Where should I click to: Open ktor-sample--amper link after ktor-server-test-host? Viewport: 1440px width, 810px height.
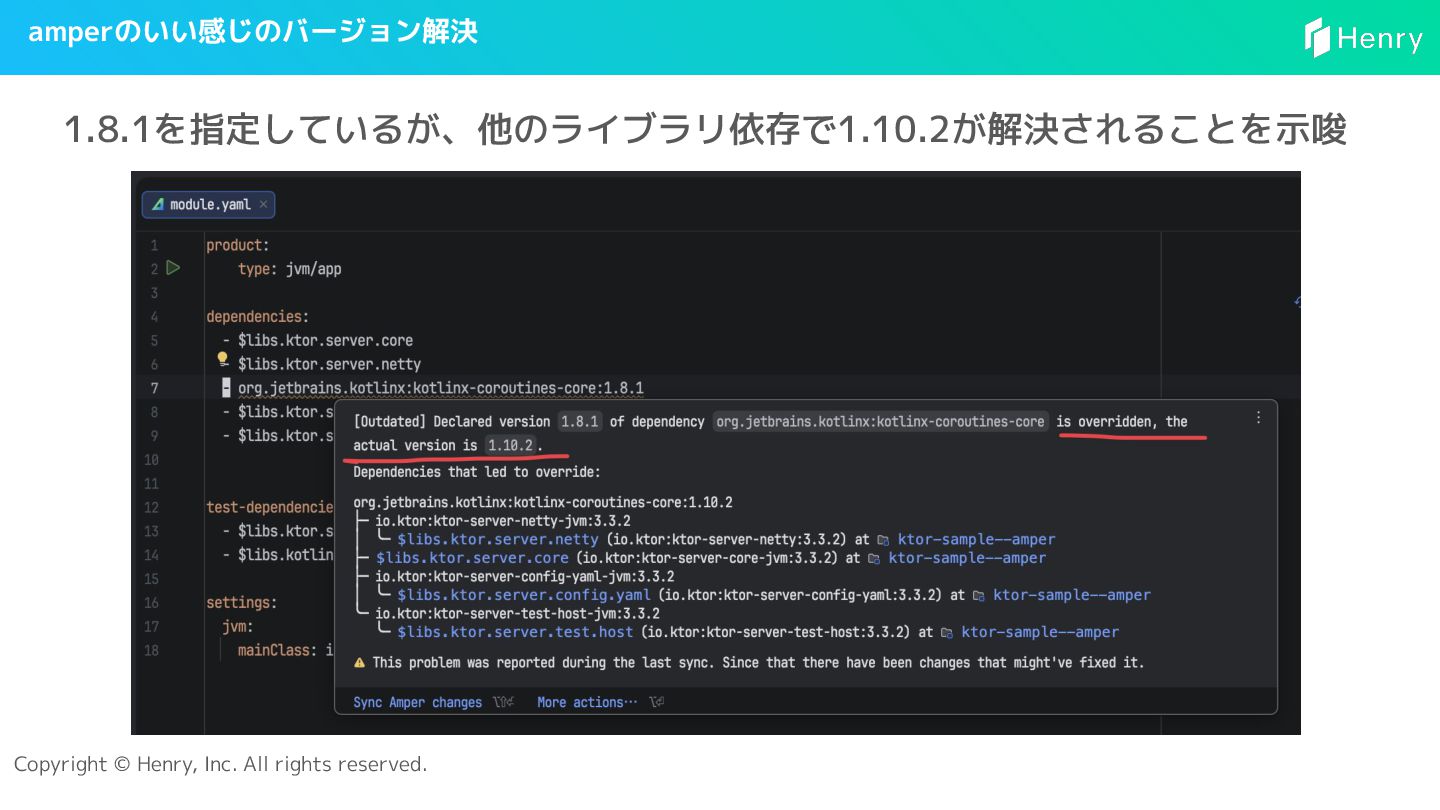1040,632
